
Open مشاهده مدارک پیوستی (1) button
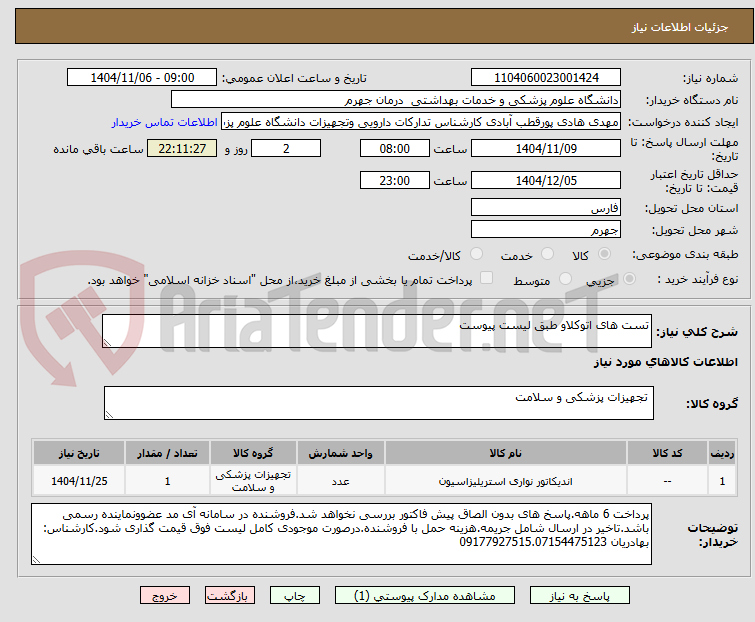[x=425, y=596]
